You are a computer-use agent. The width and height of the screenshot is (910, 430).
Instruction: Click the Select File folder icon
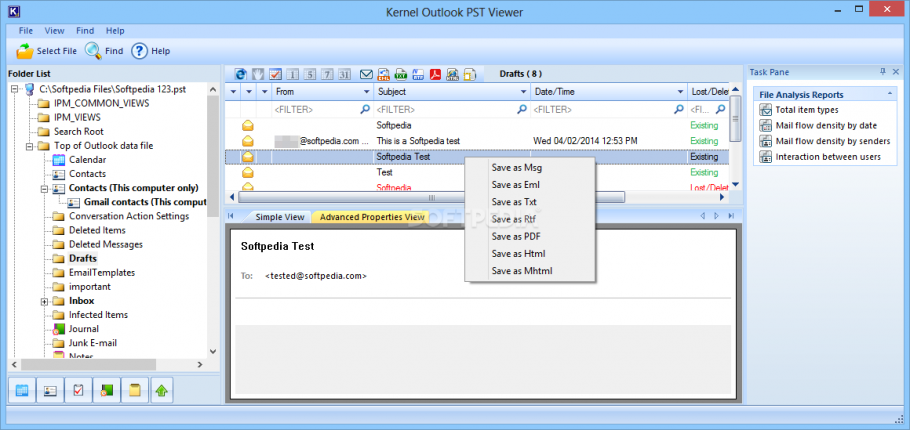click(25, 51)
